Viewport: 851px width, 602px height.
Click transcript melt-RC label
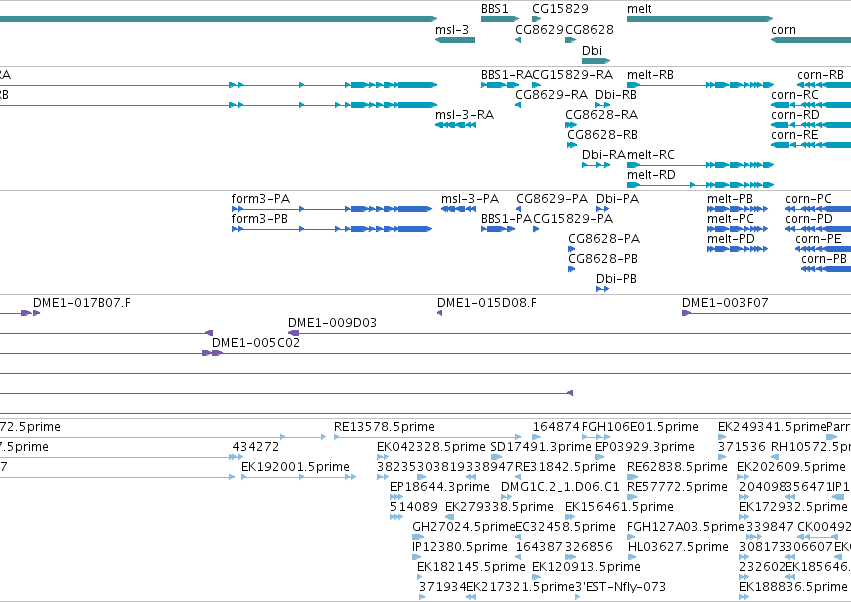tap(651, 155)
